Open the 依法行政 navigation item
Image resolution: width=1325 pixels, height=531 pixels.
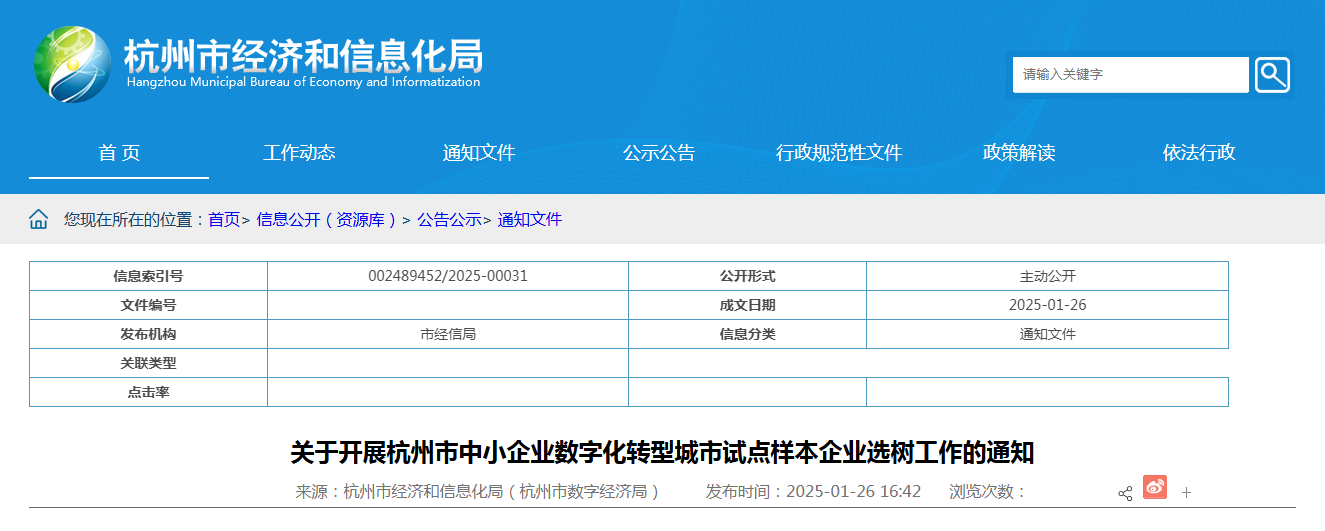tap(1199, 153)
